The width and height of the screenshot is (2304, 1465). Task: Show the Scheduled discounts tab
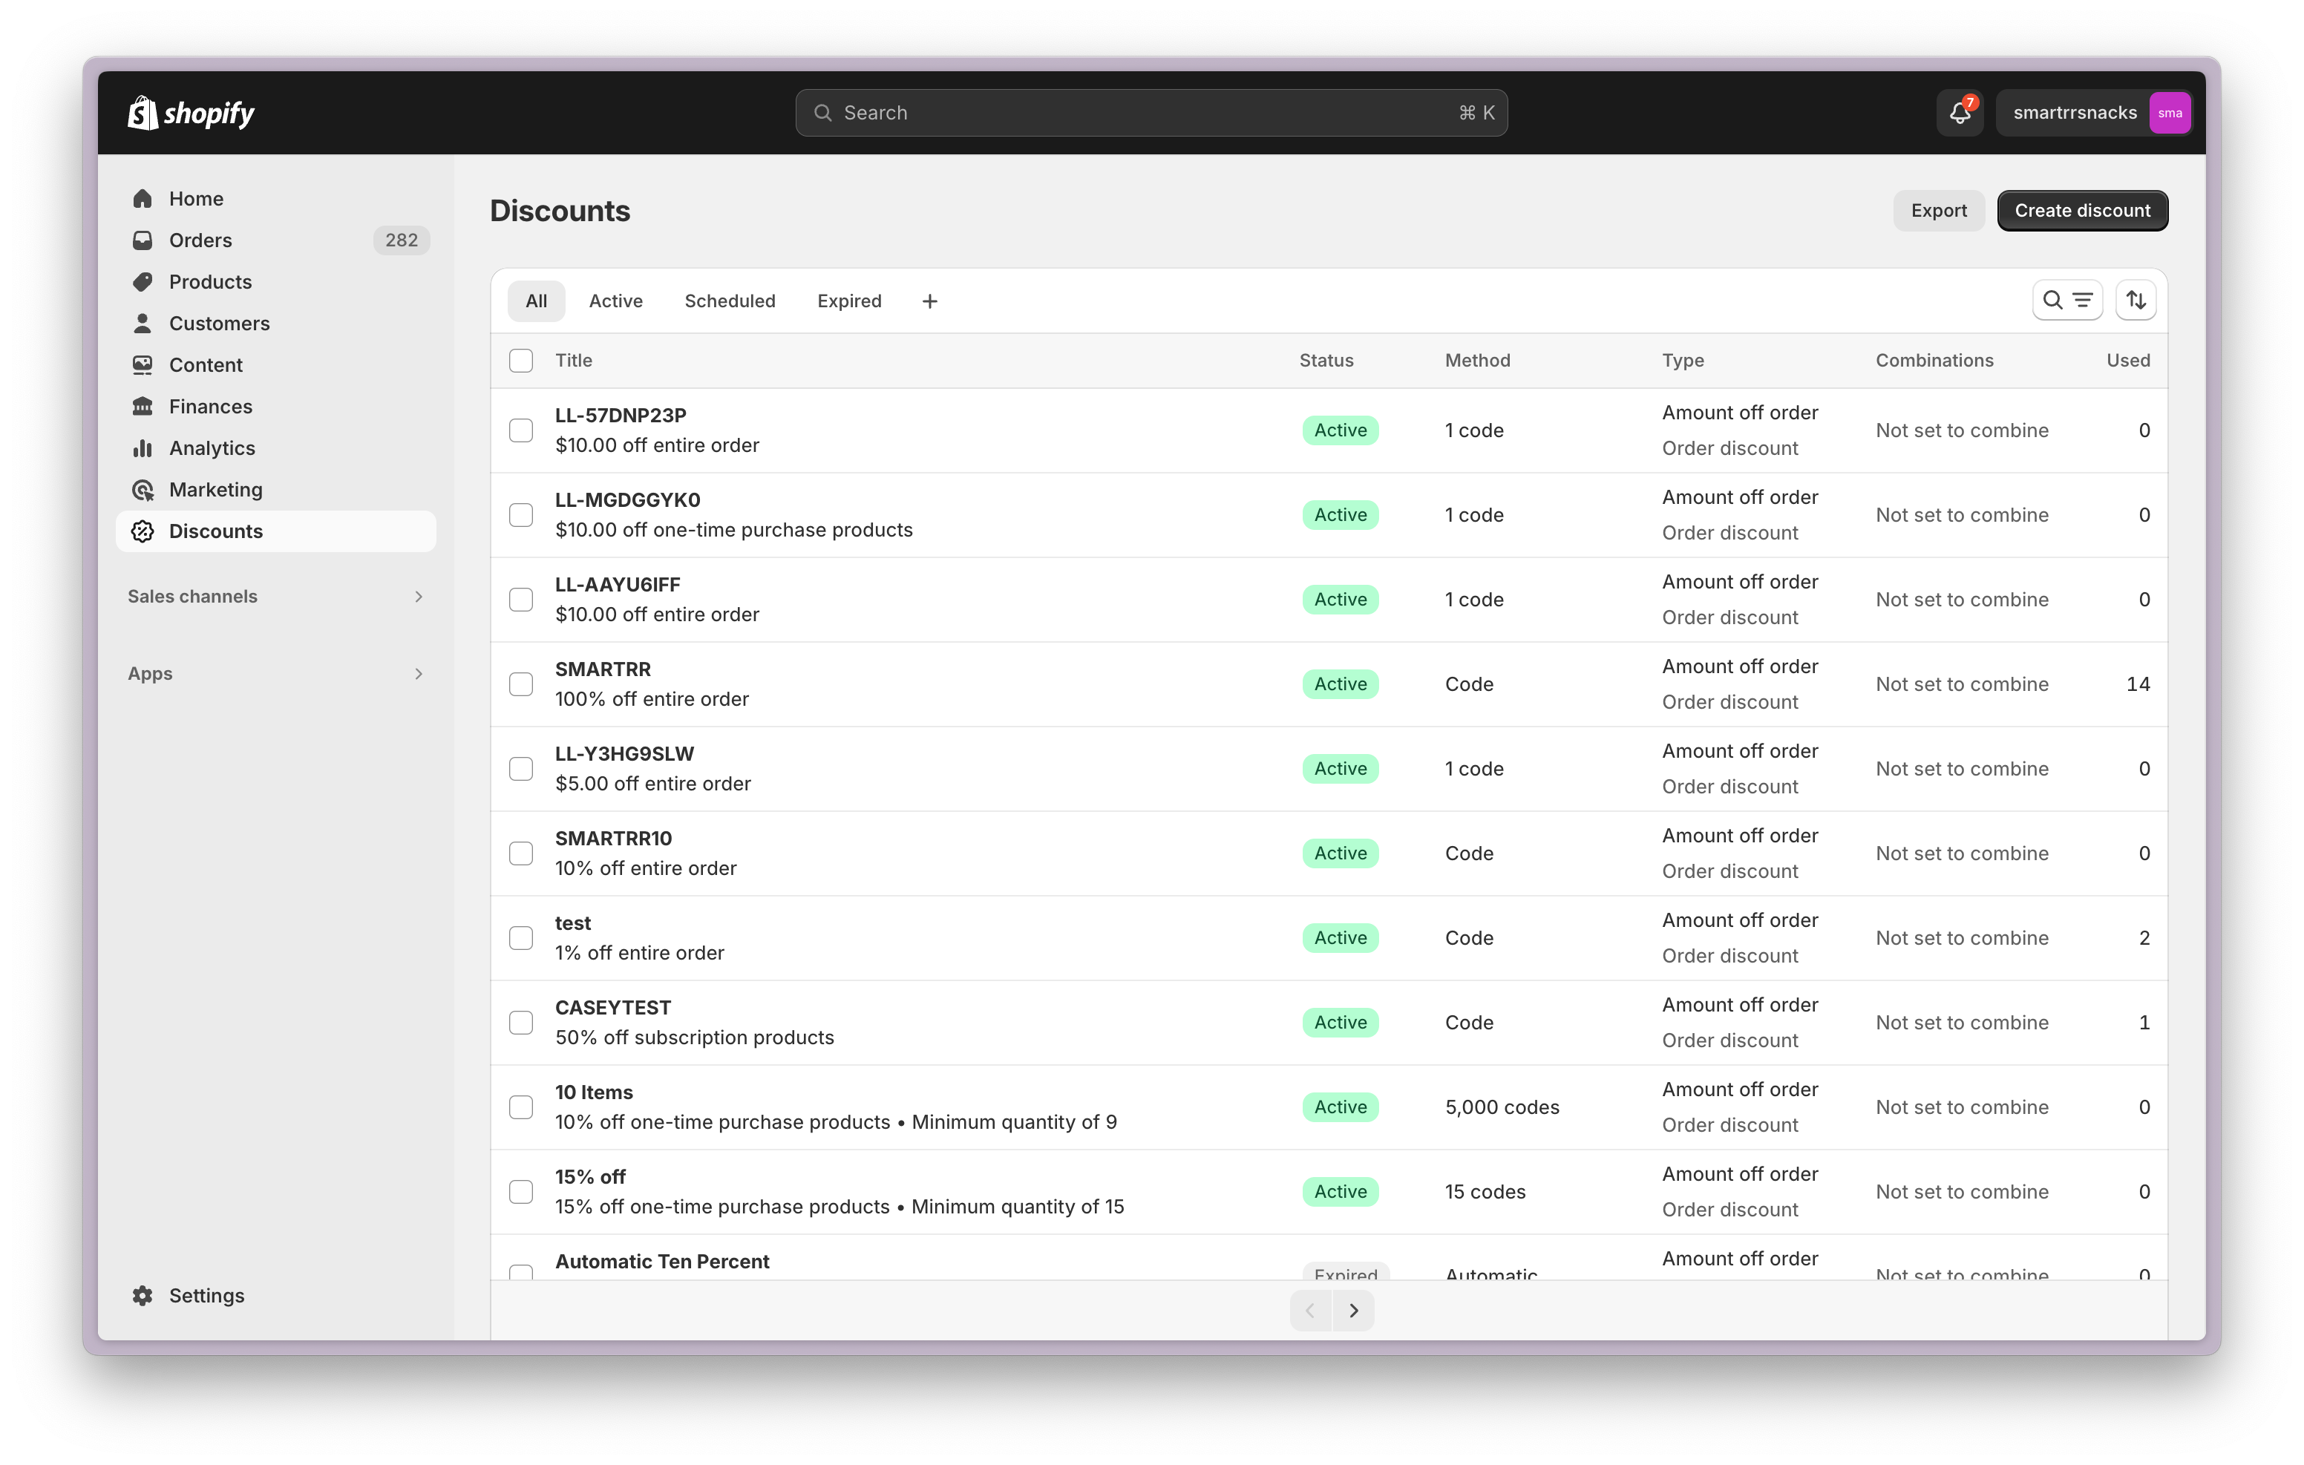click(x=730, y=301)
